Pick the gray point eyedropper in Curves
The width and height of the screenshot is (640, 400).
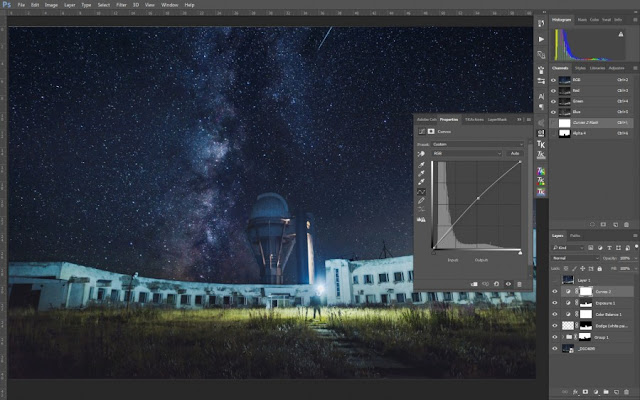[421, 173]
